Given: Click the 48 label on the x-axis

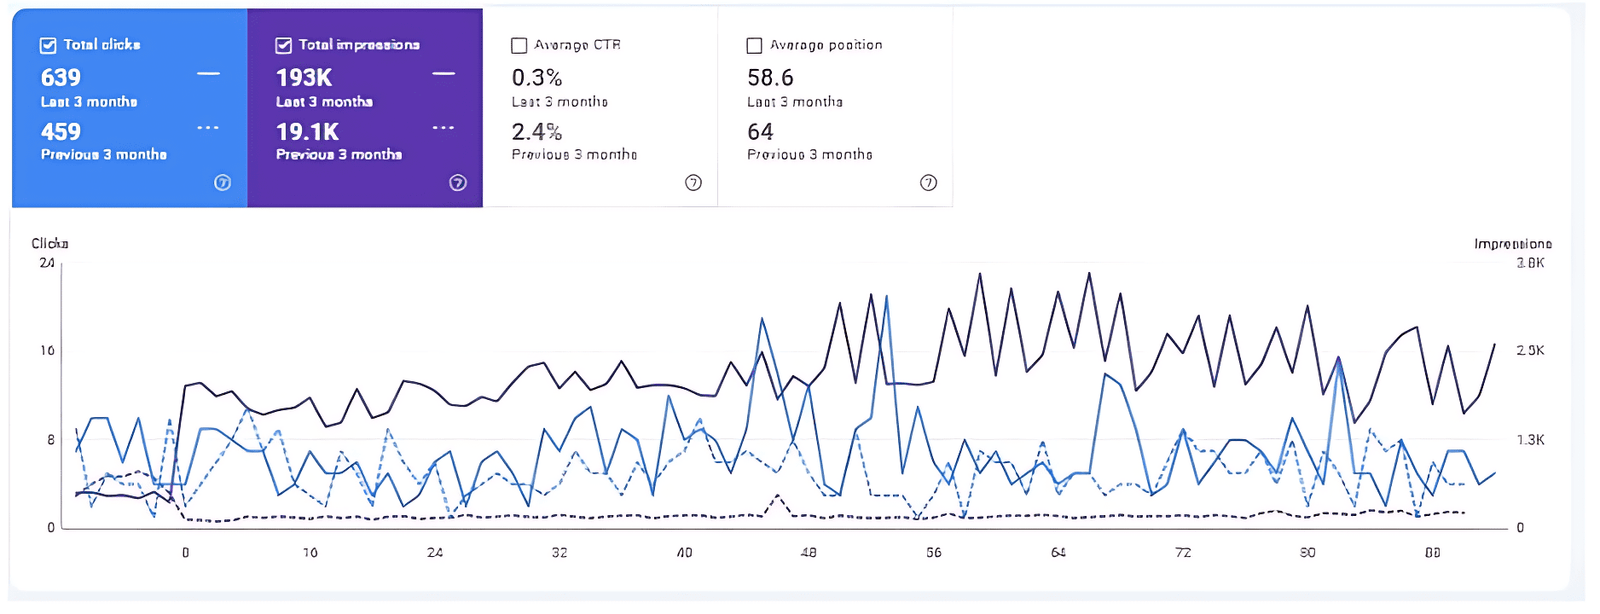Looking at the screenshot, I should 808,552.
